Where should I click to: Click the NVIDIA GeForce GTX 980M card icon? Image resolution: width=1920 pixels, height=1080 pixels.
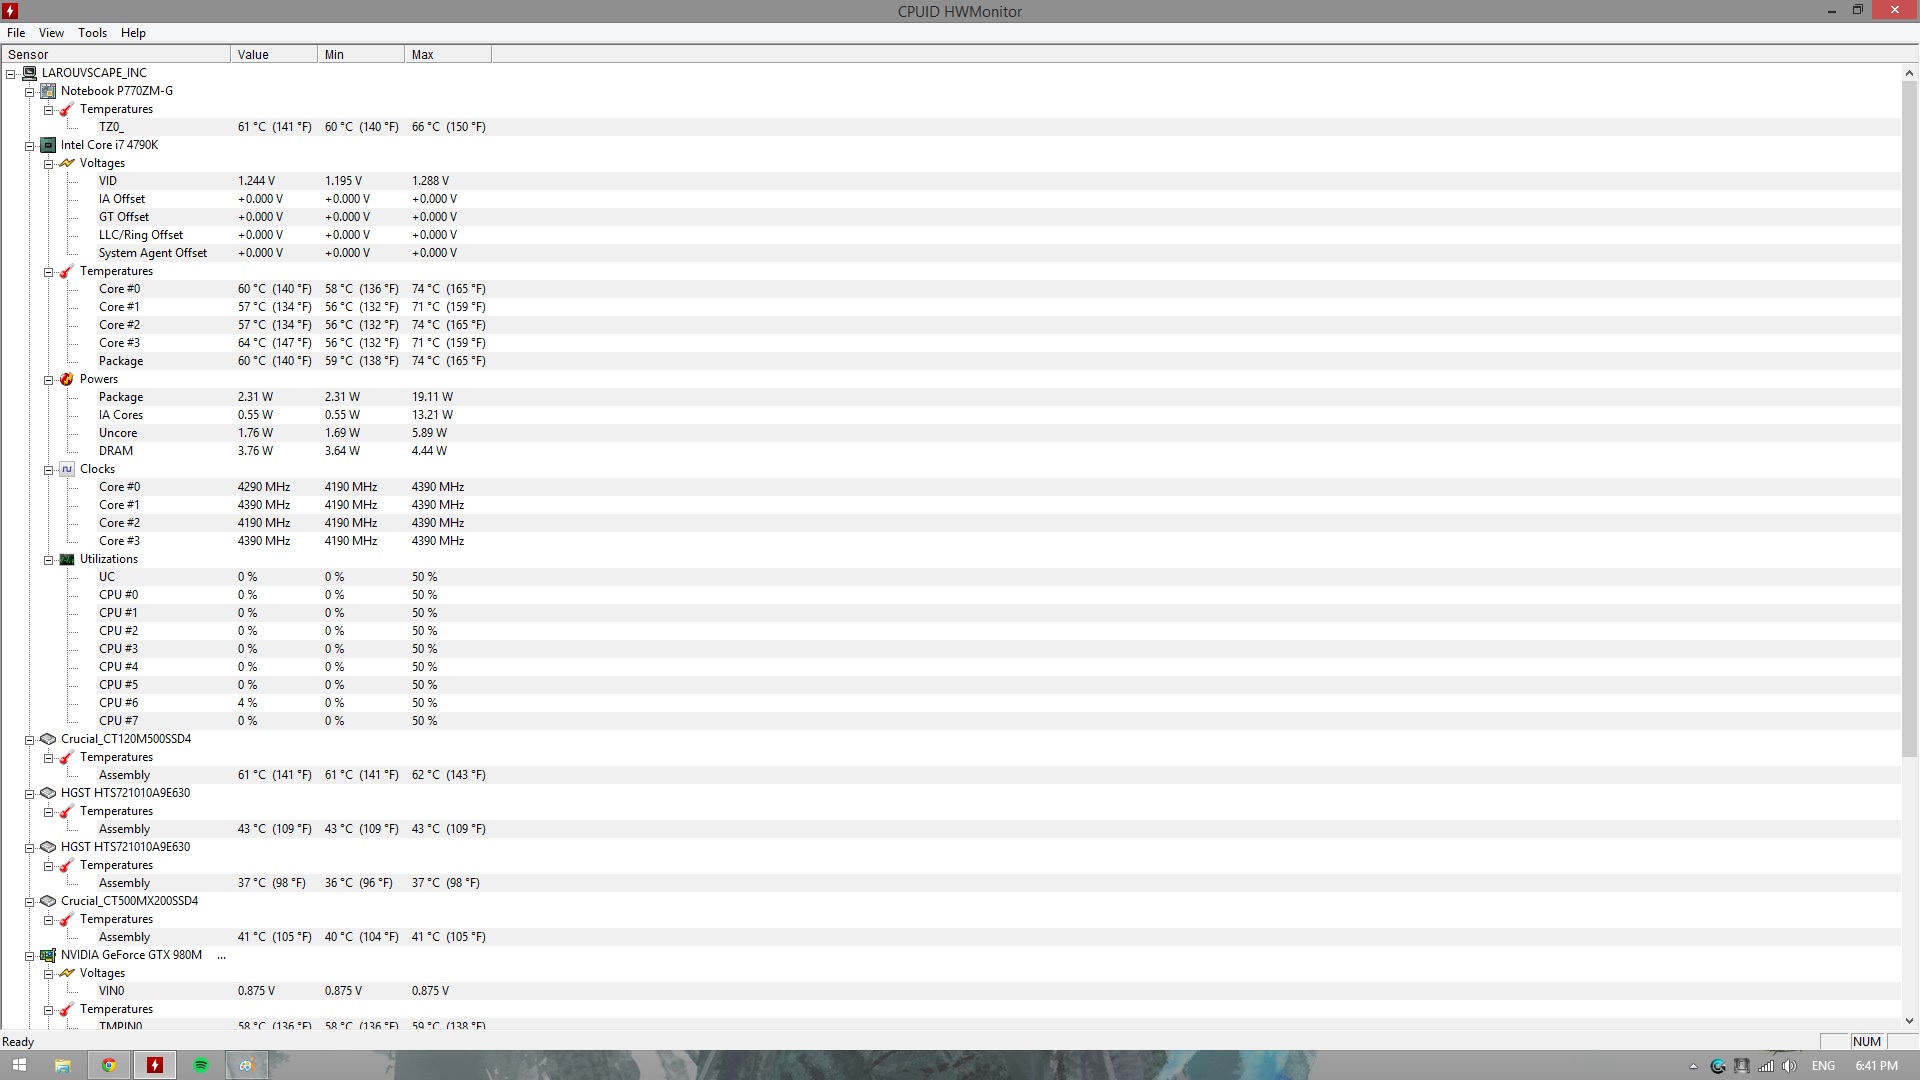coord(48,955)
